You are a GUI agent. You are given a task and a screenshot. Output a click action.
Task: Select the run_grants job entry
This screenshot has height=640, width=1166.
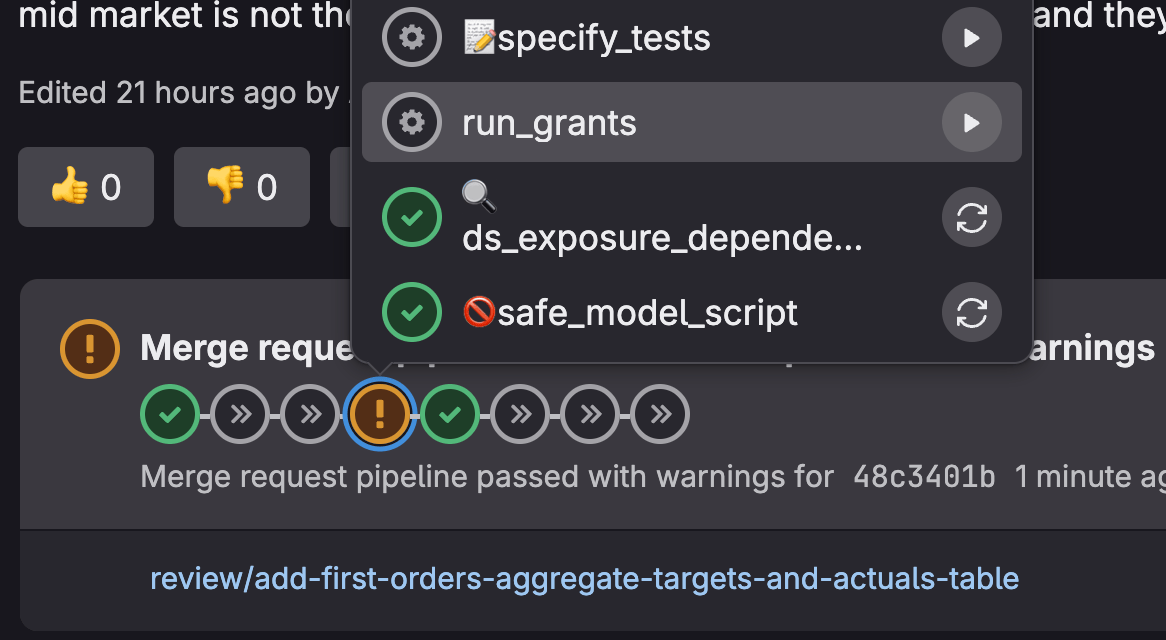point(692,122)
